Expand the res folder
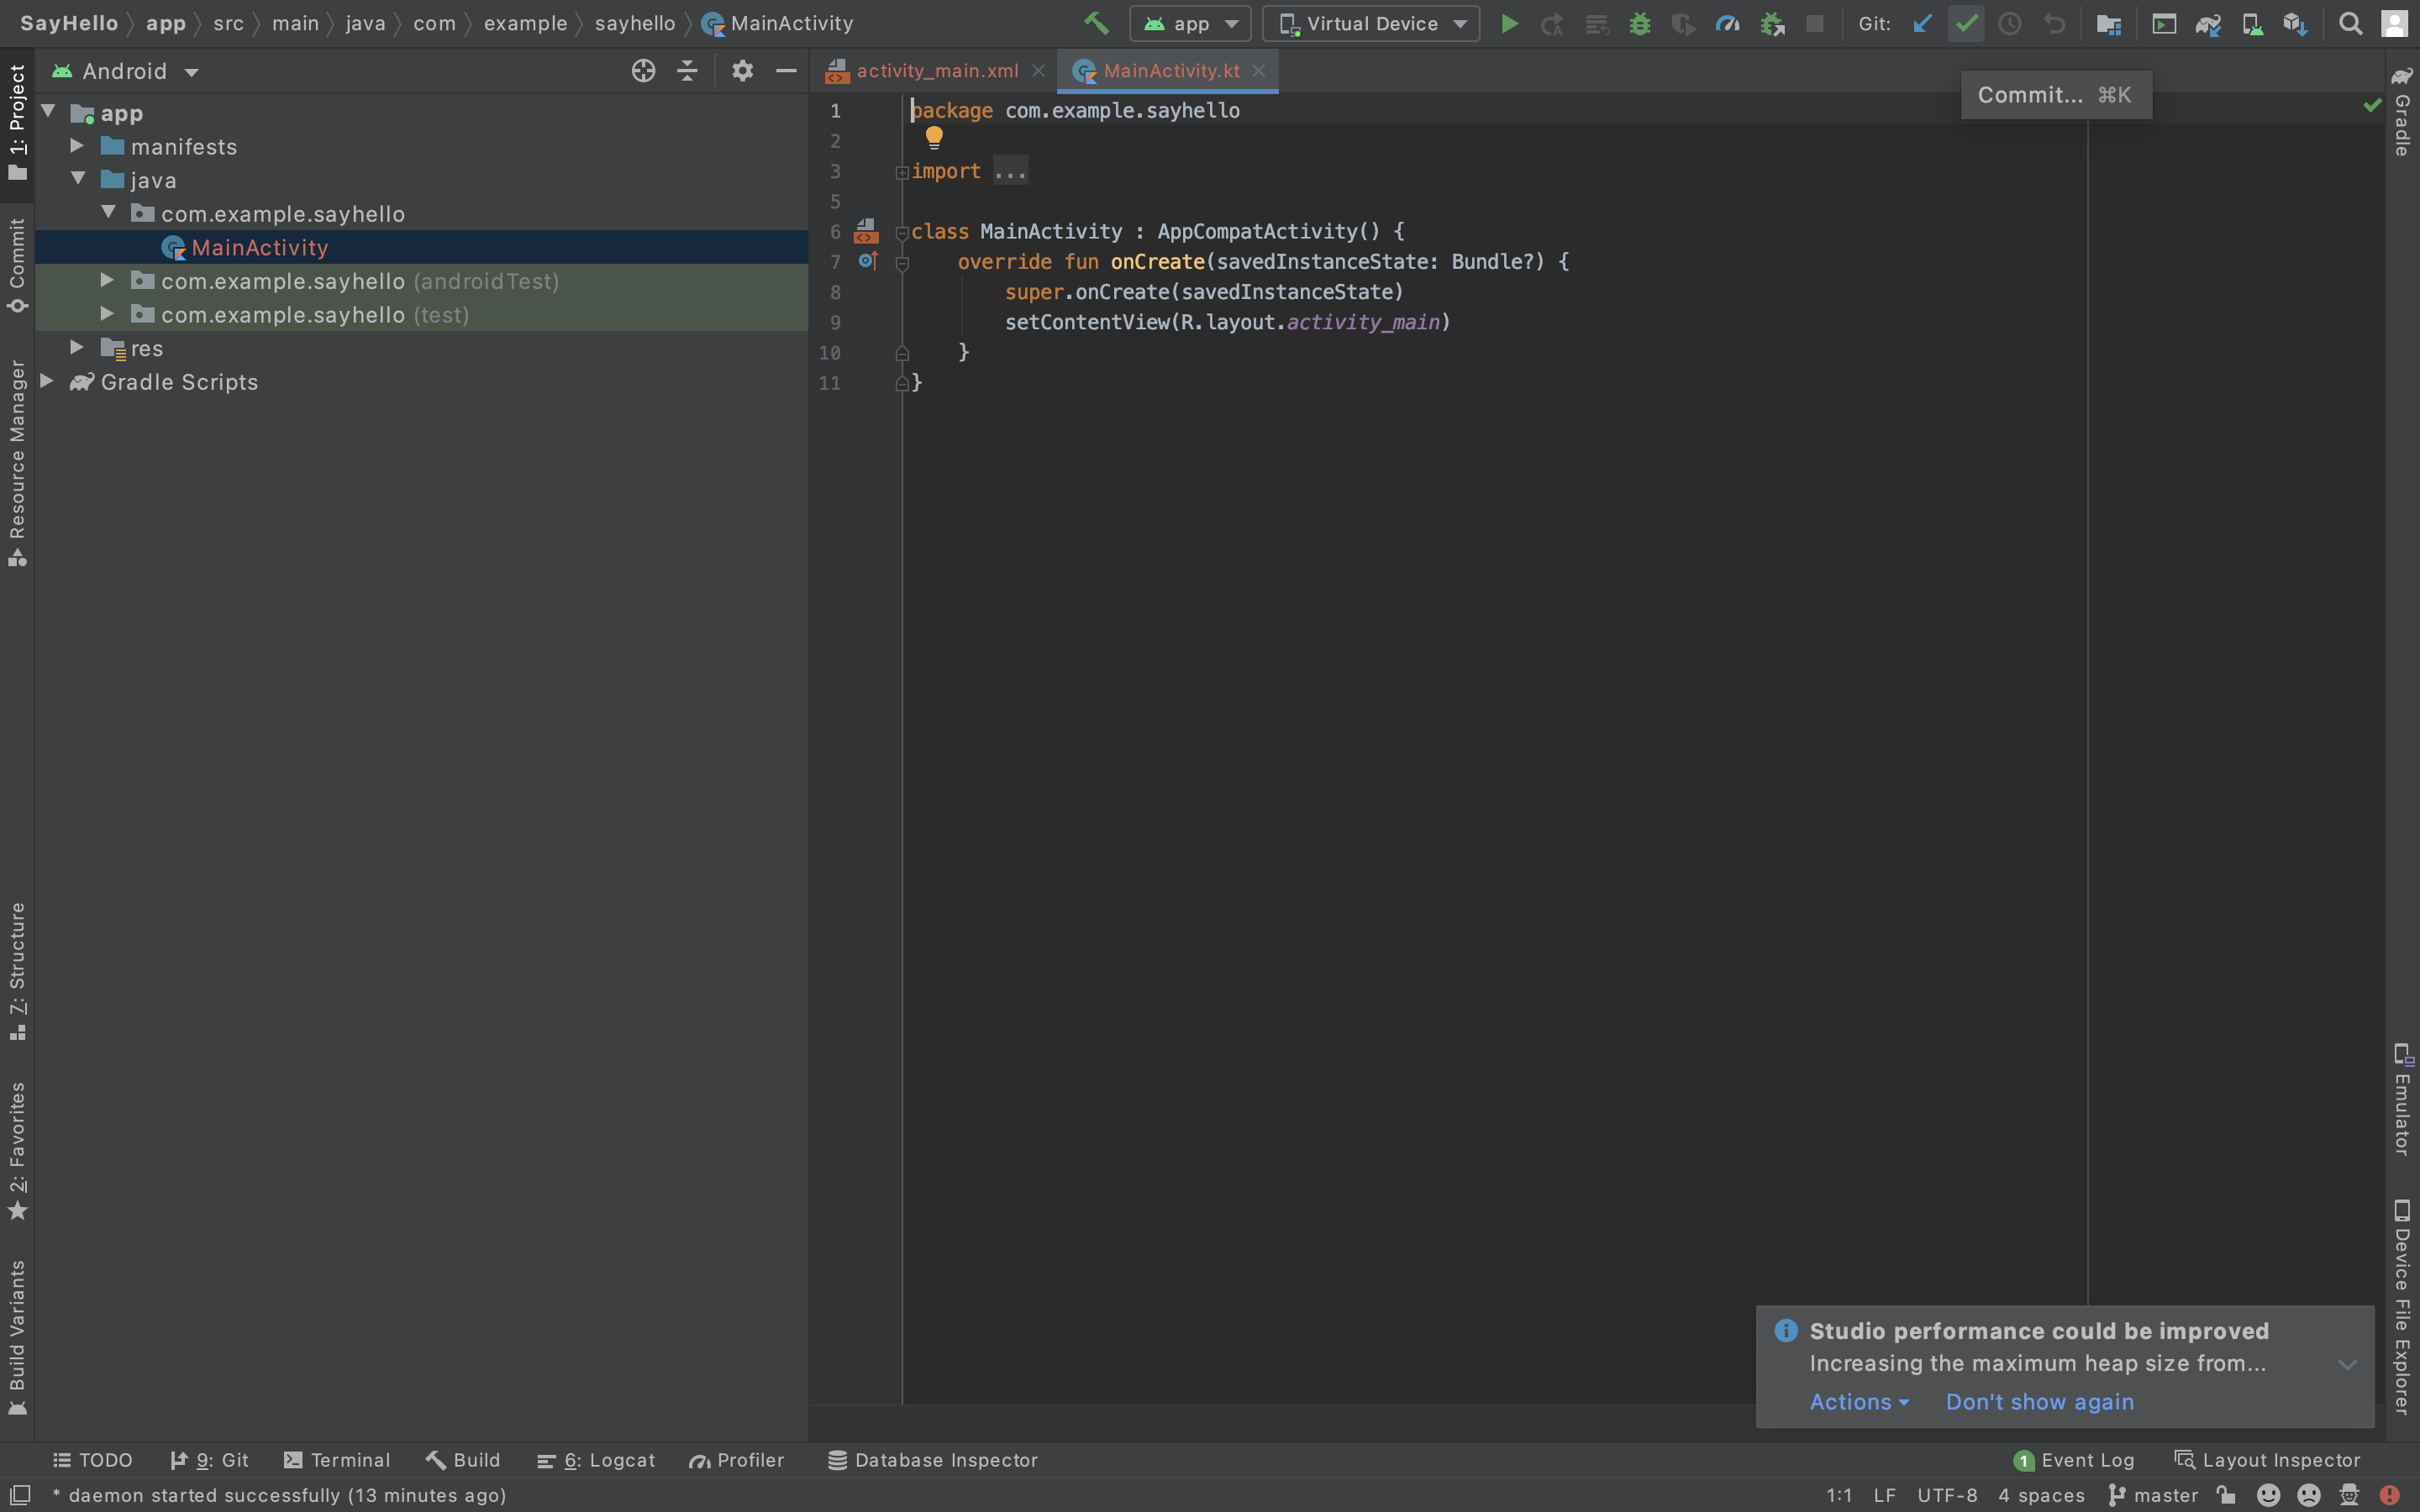 (x=77, y=347)
